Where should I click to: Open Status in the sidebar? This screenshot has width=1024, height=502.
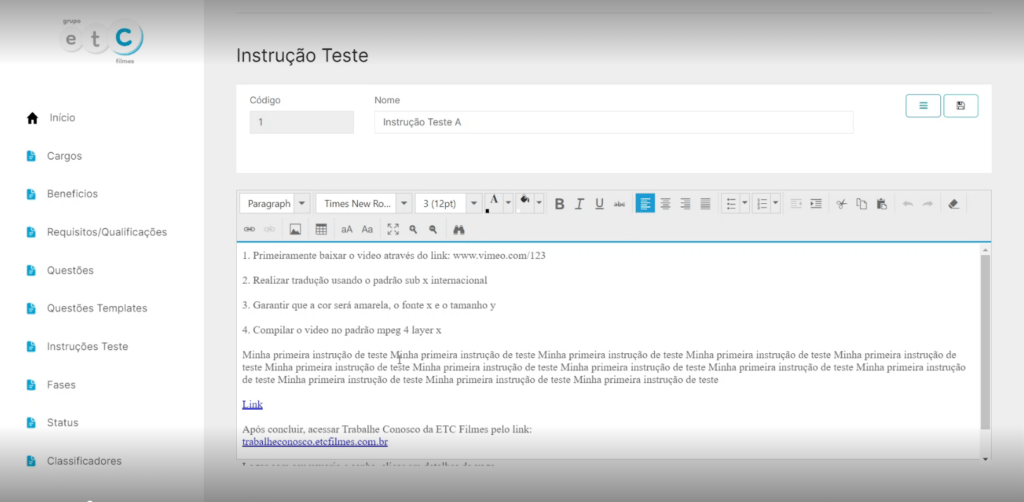click(62, 422)
